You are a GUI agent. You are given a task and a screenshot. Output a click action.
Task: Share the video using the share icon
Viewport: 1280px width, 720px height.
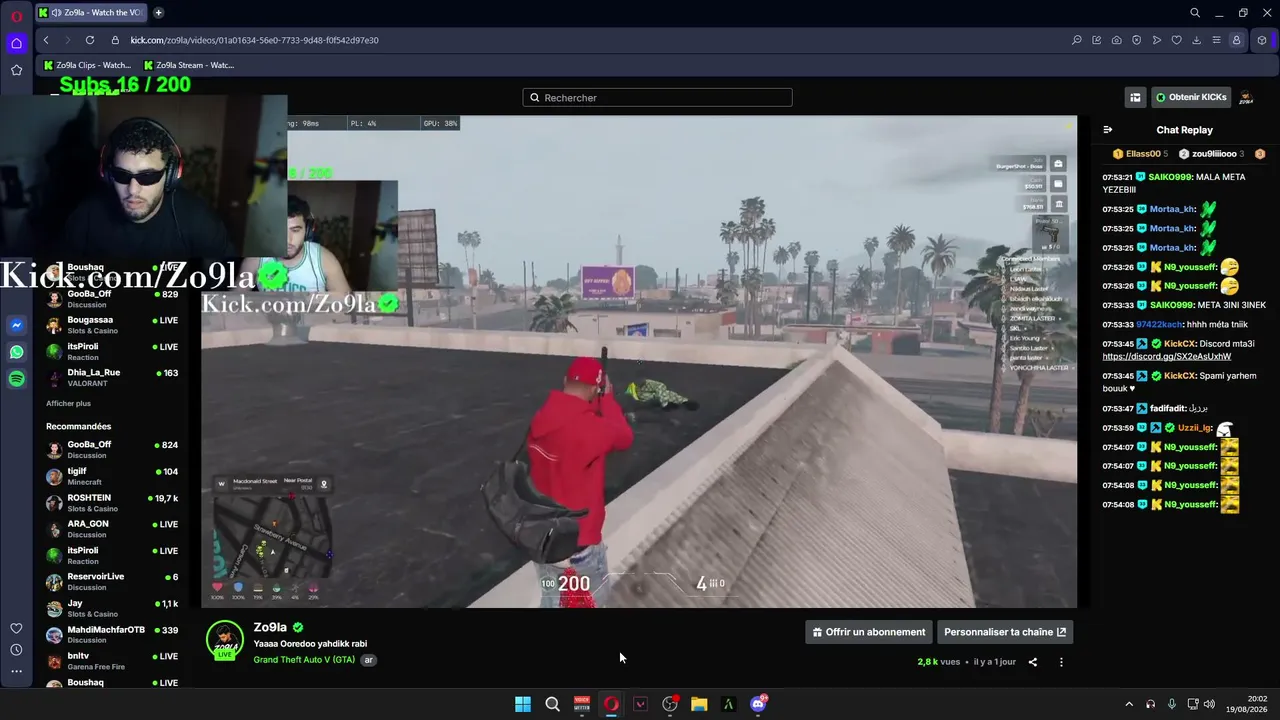click(1033, 662)
